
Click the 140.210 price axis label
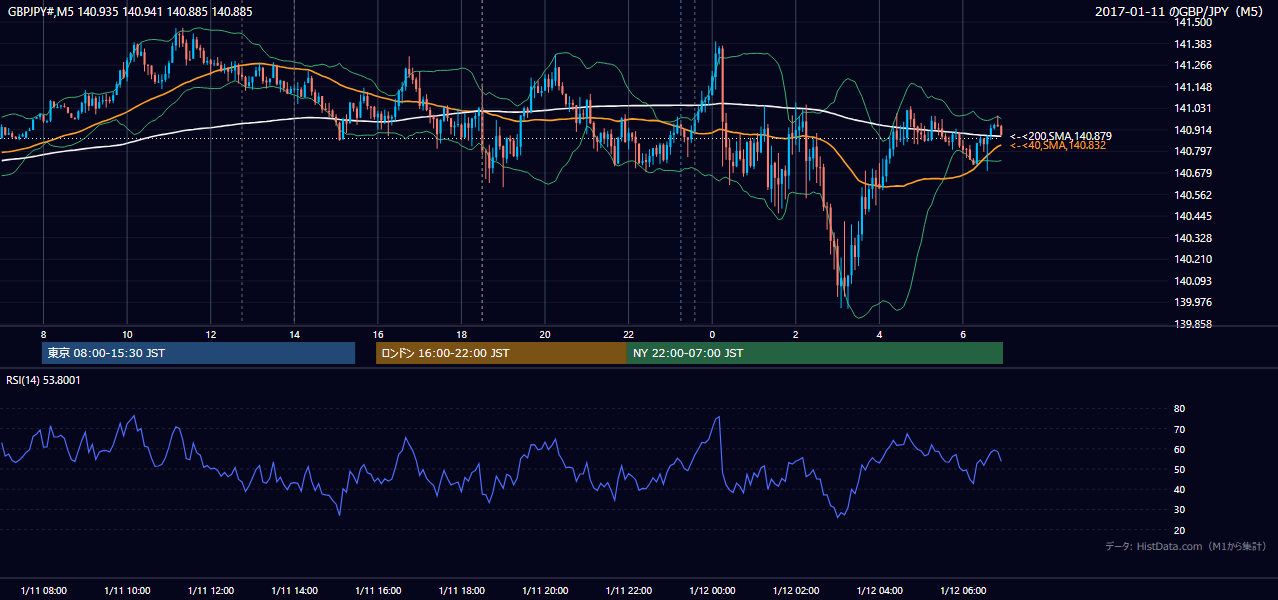1192,259
